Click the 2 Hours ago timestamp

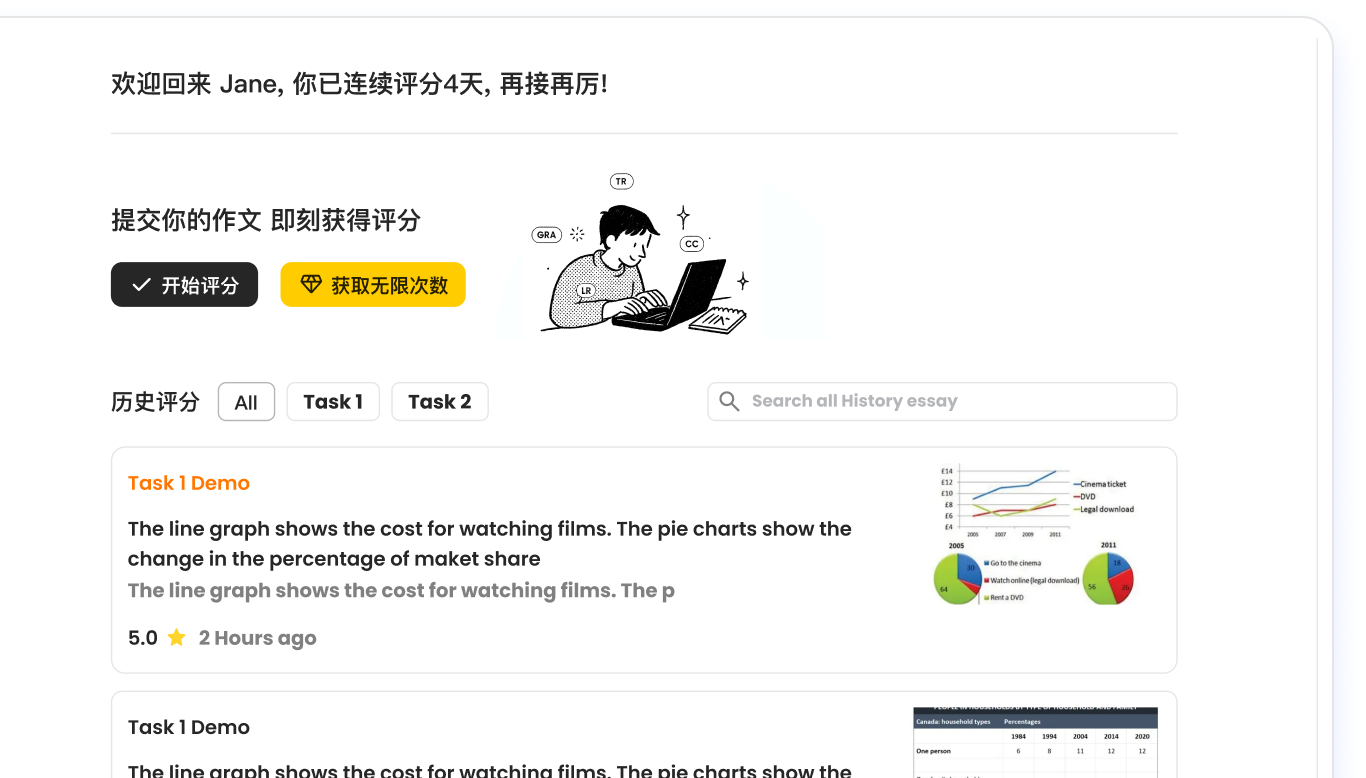point(258,638)
